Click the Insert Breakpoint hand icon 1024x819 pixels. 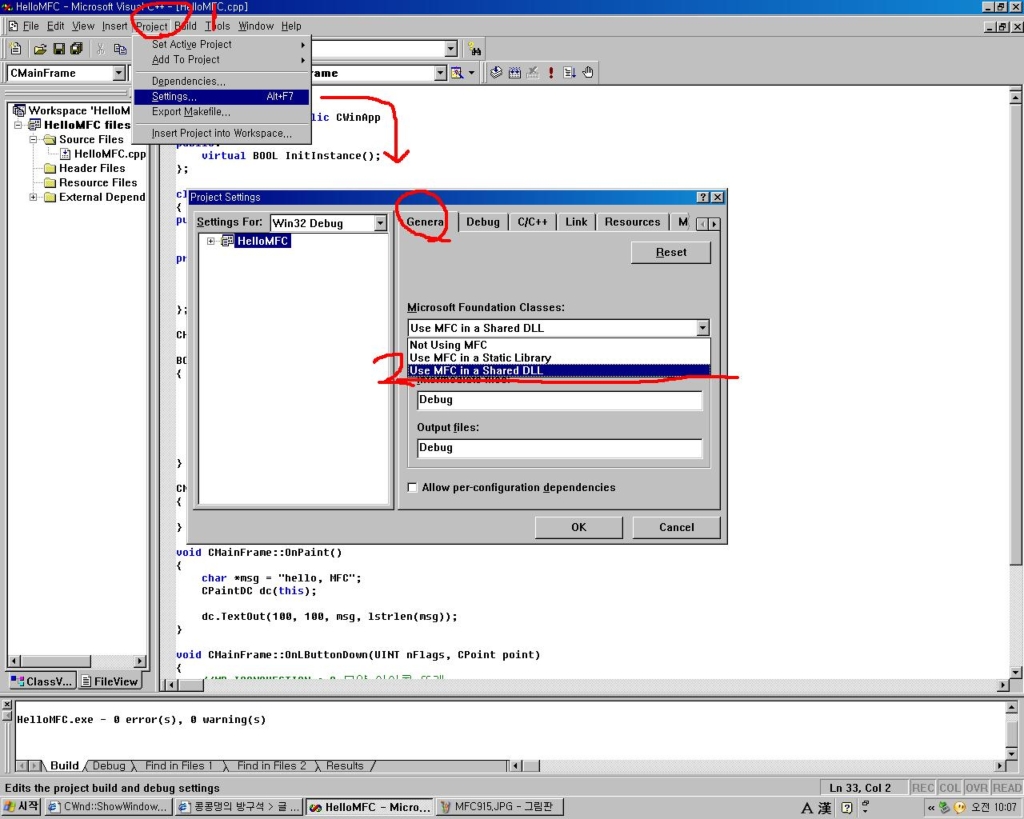coord(588,72)
